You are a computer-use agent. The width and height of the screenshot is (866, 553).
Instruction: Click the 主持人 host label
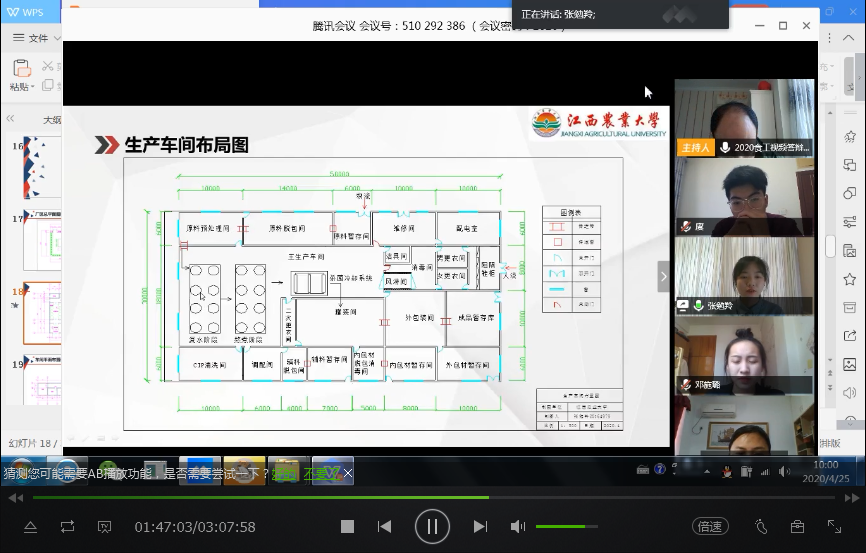pos(694,147)
